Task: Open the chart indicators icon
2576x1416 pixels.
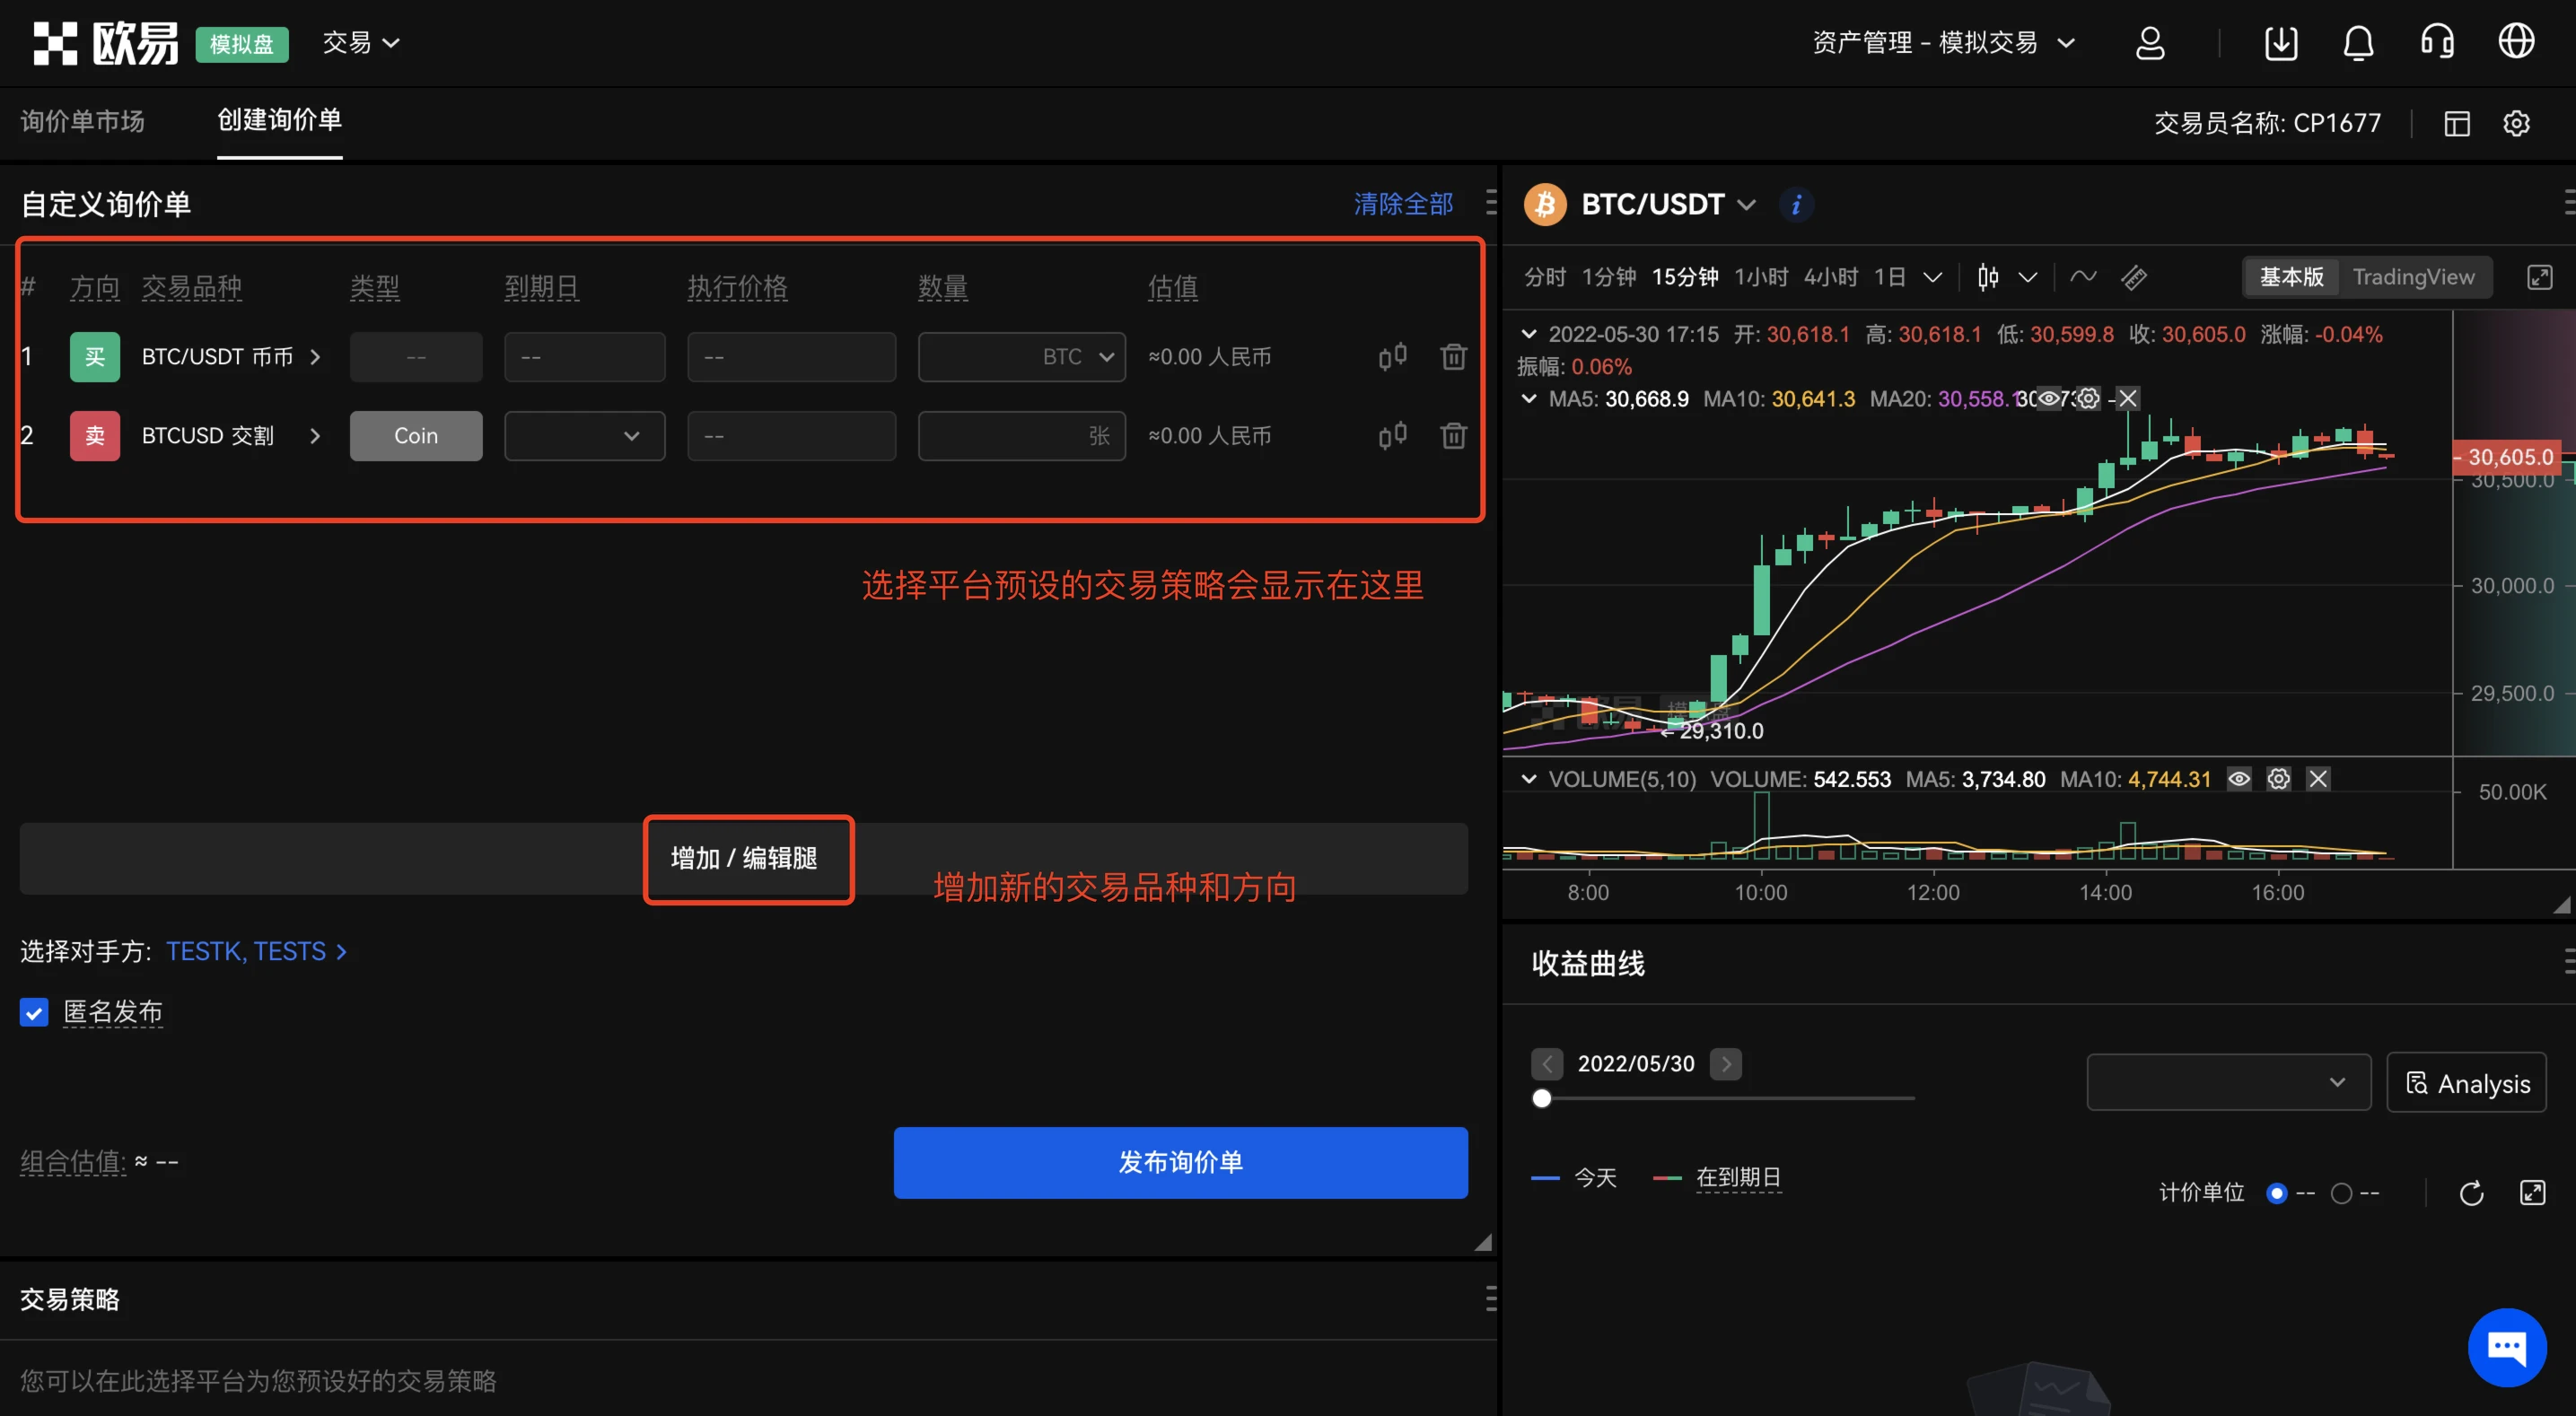Action: (2083, 277)
